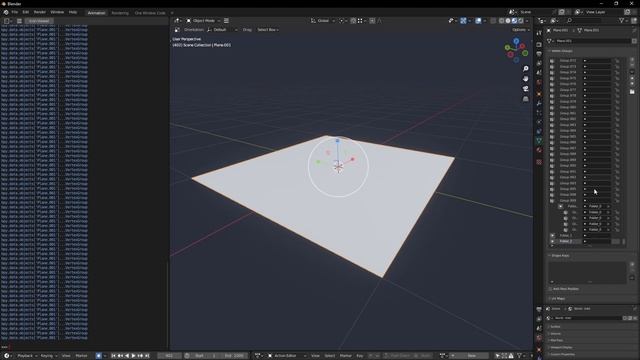This screenshot has height=360, width=640.
Task: Open the Orientation Default dropdown
Action: coord(222,30)
